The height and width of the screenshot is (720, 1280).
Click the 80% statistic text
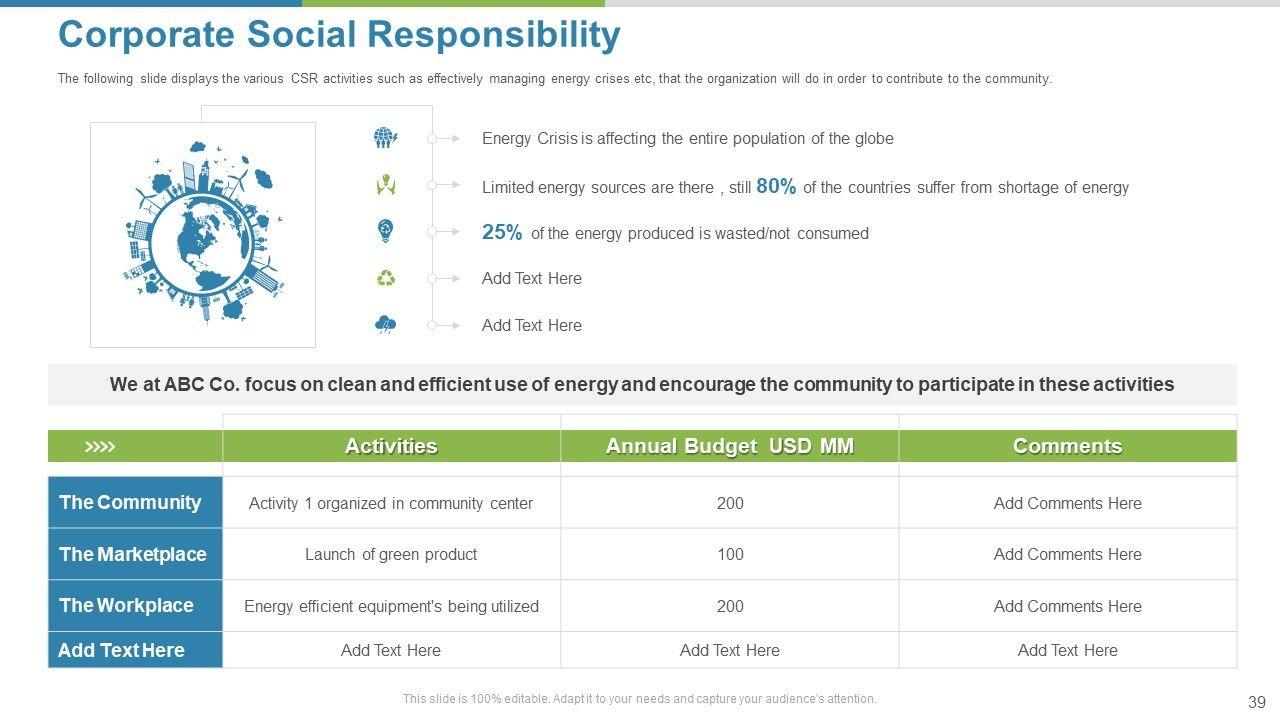776,186
